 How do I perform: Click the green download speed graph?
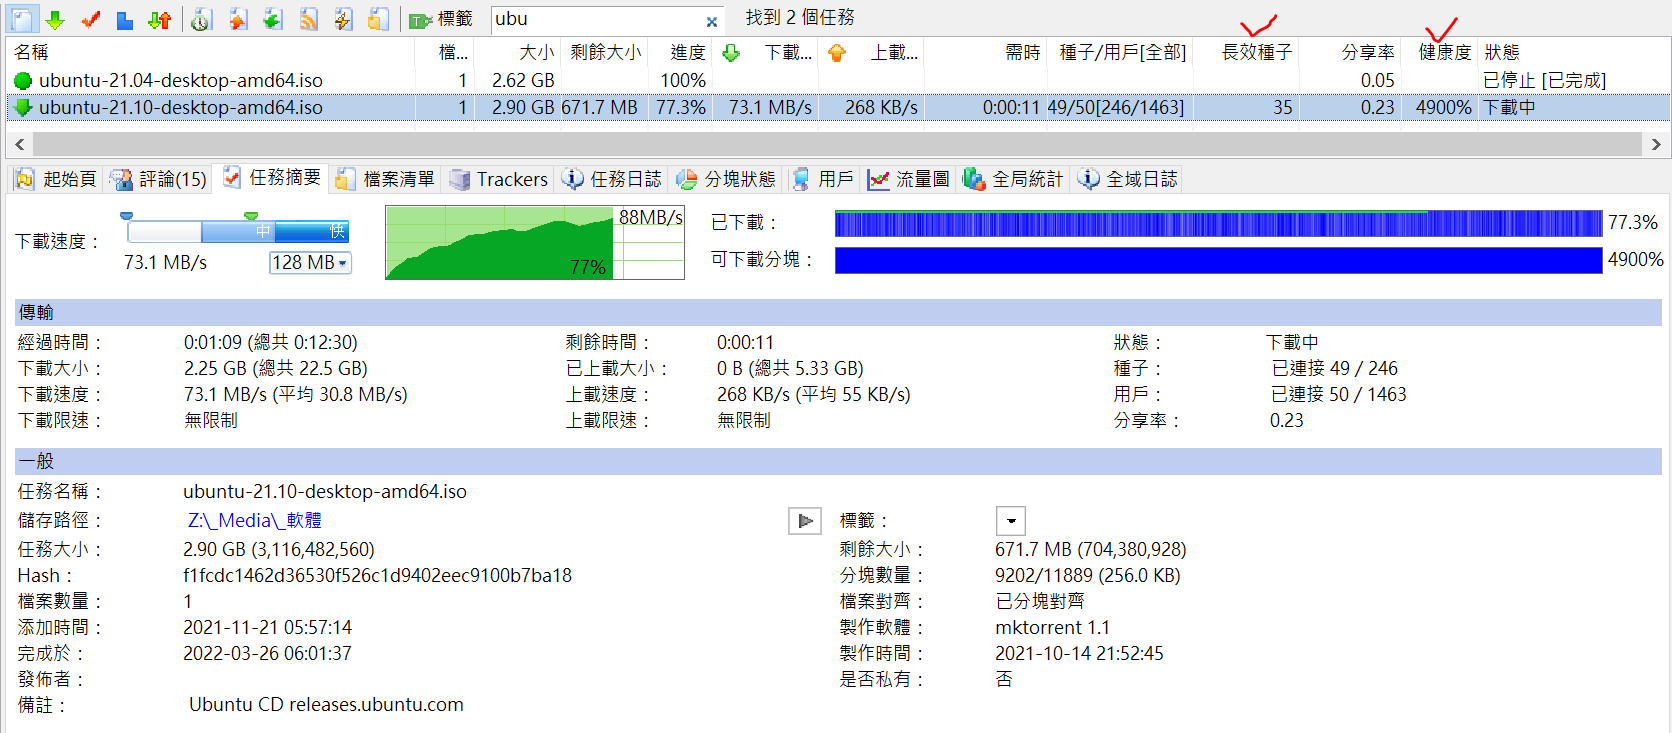535,243
